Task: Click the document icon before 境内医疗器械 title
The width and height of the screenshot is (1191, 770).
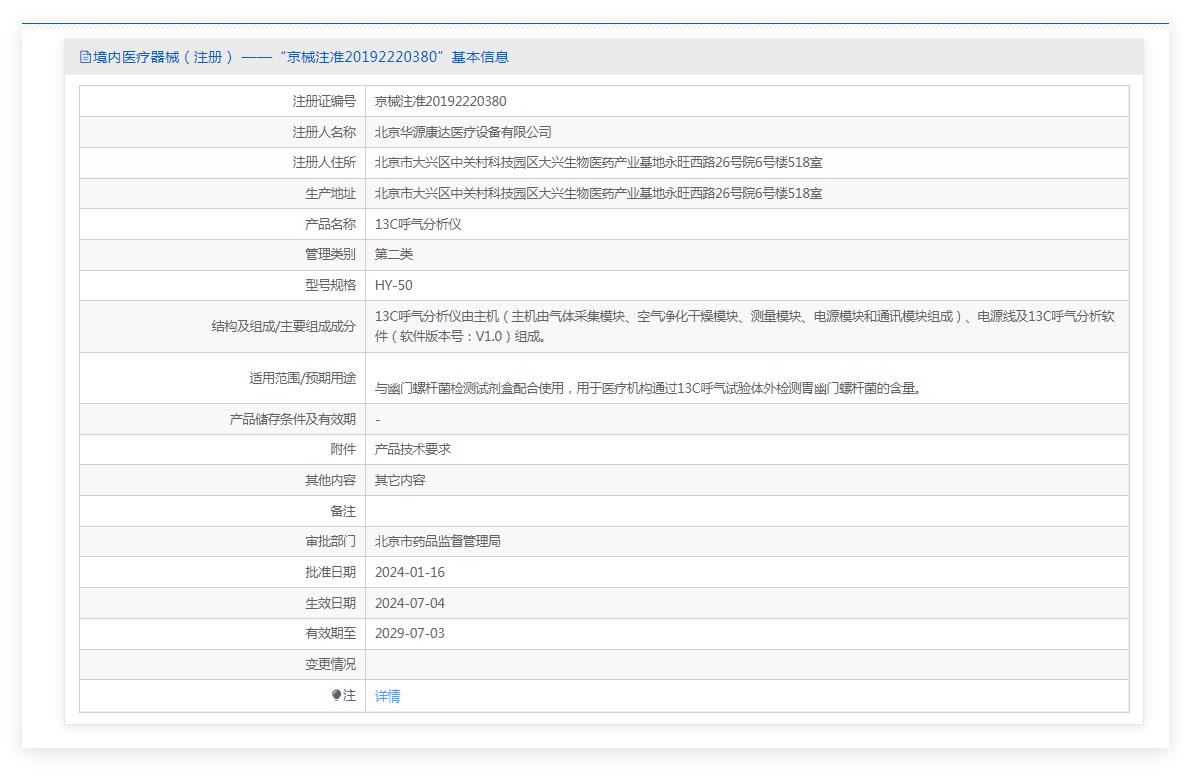Action: pyautogui.click(x=85, y=57)
